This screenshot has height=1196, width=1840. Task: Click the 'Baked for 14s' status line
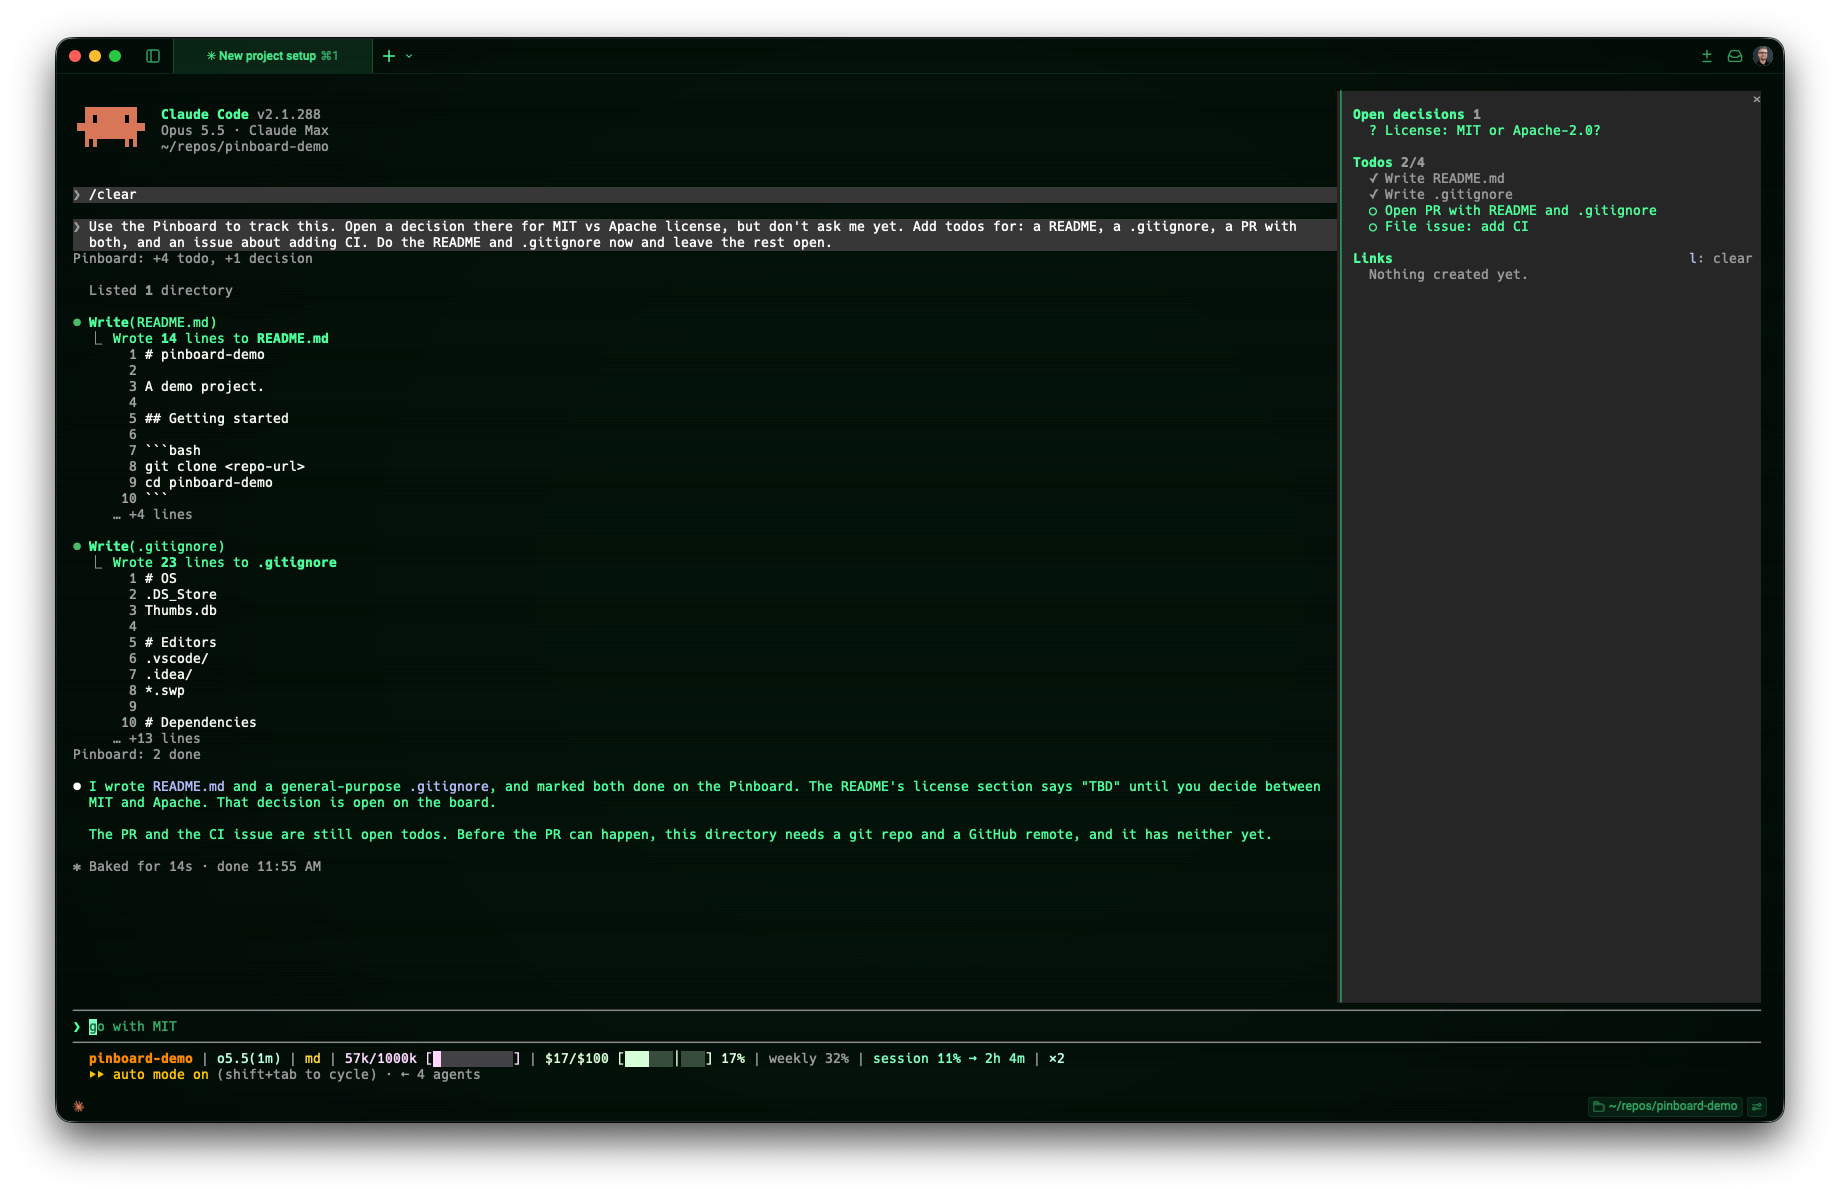coord(197,866)
